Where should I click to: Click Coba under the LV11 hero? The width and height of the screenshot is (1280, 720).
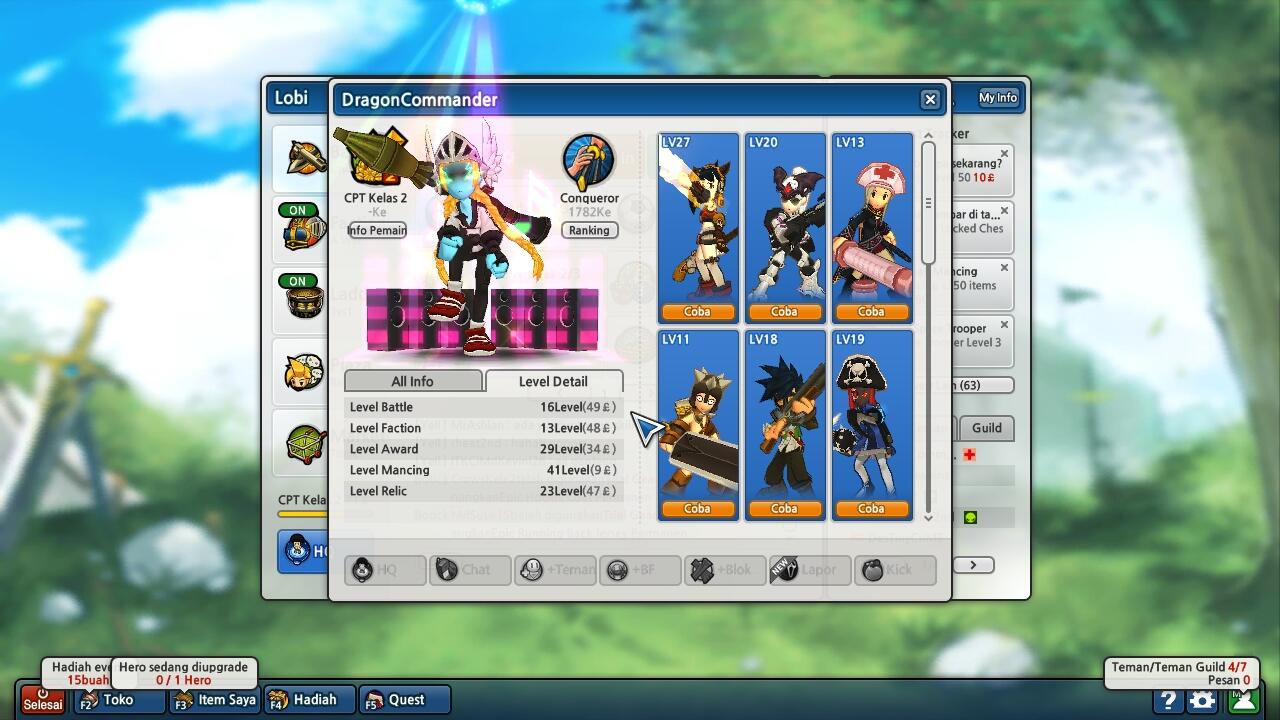[697, 509]
